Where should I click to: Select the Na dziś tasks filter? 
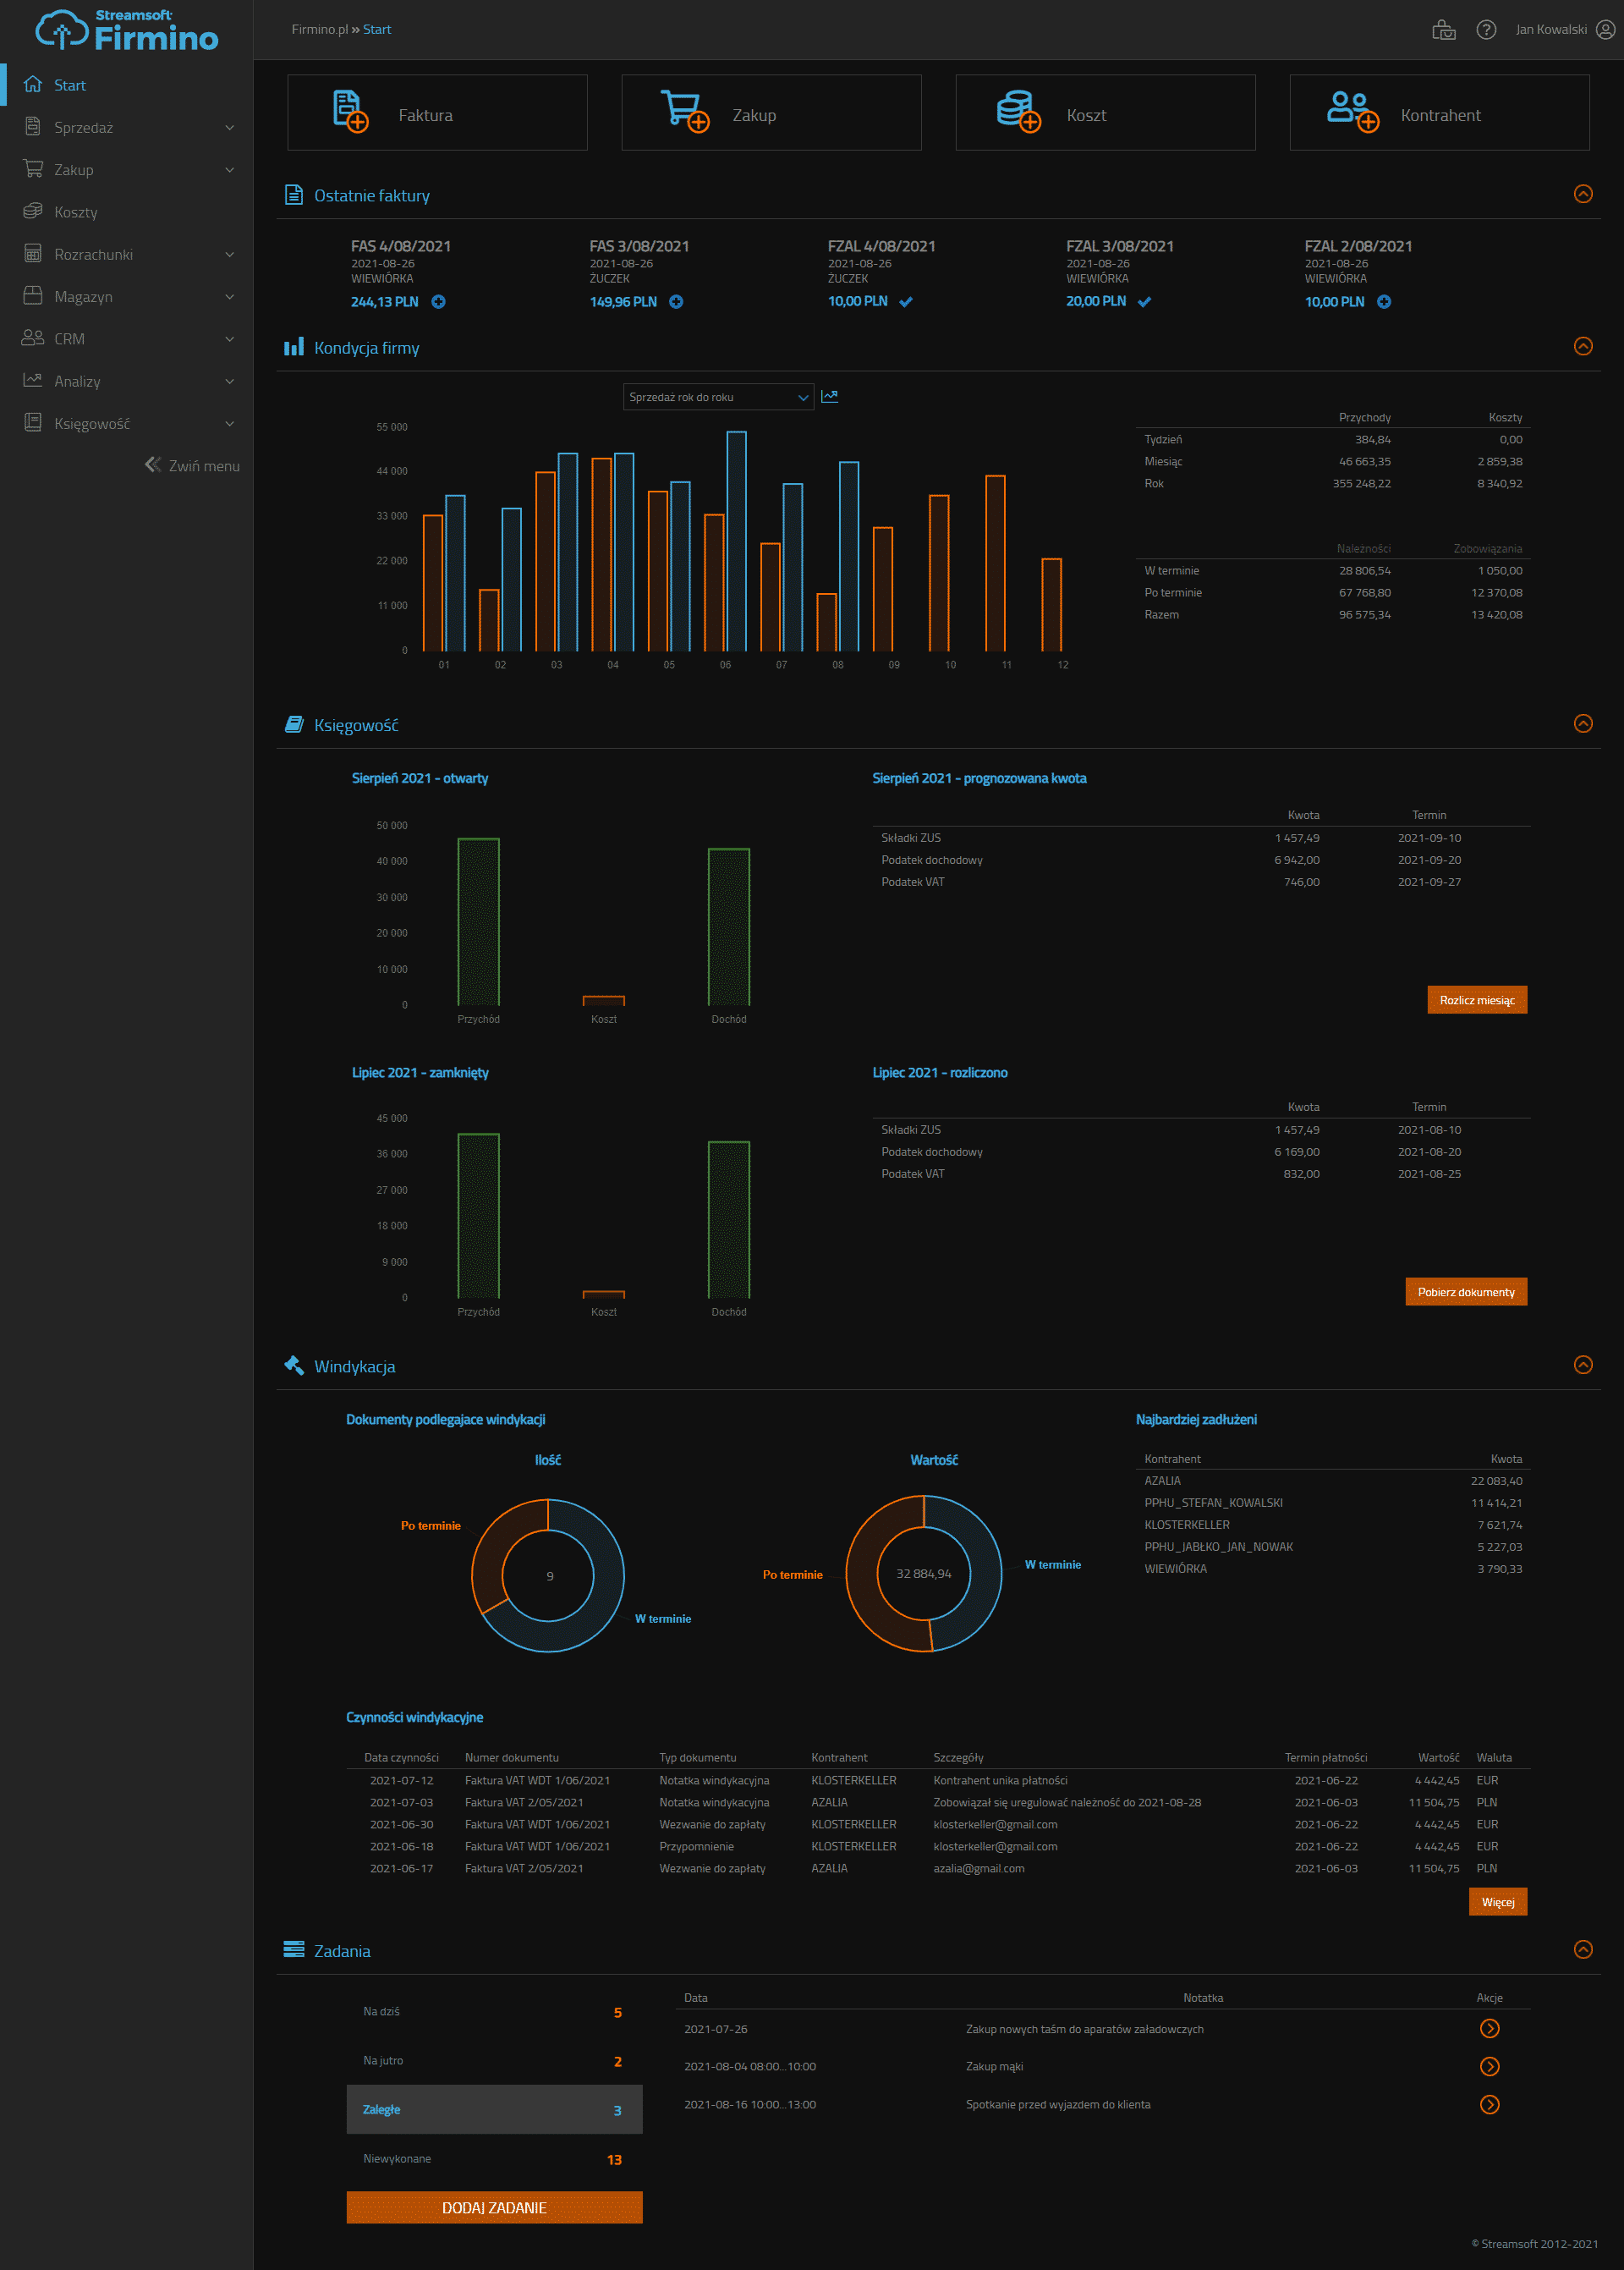tap(494, 2011)
